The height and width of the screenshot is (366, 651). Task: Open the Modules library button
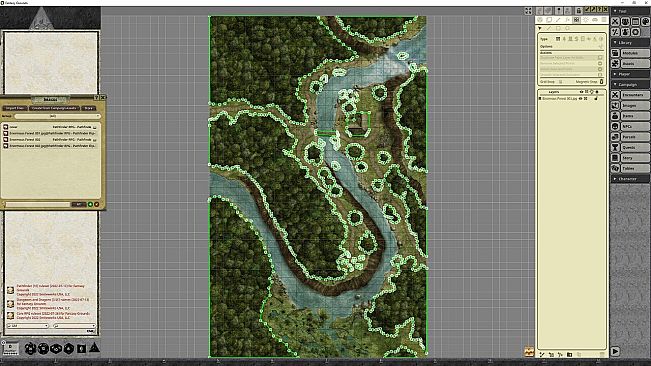(x=635, y=53)
